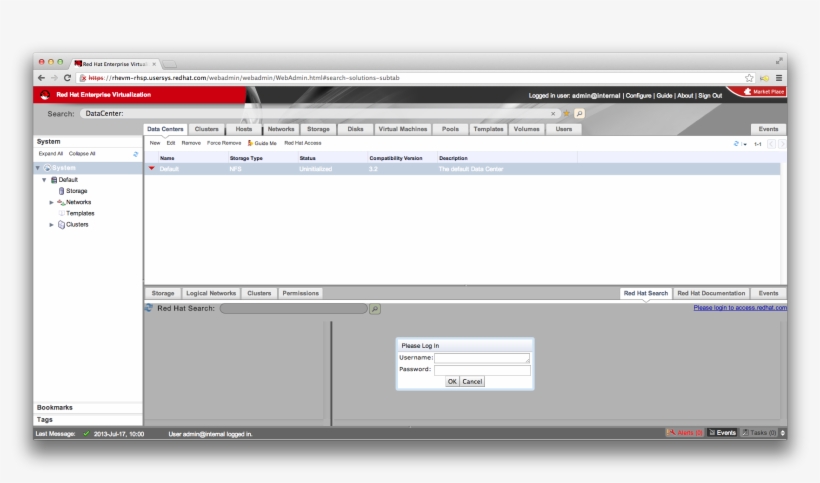Open the Disks tab
The image size is (820, 483).
[x=355, y=129]
